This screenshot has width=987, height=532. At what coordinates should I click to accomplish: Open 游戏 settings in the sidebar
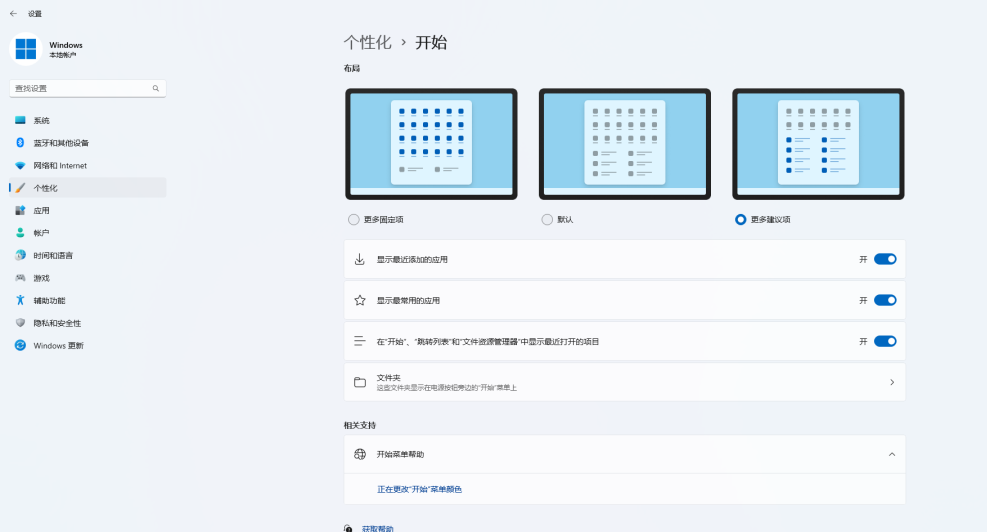pos(88,278)
